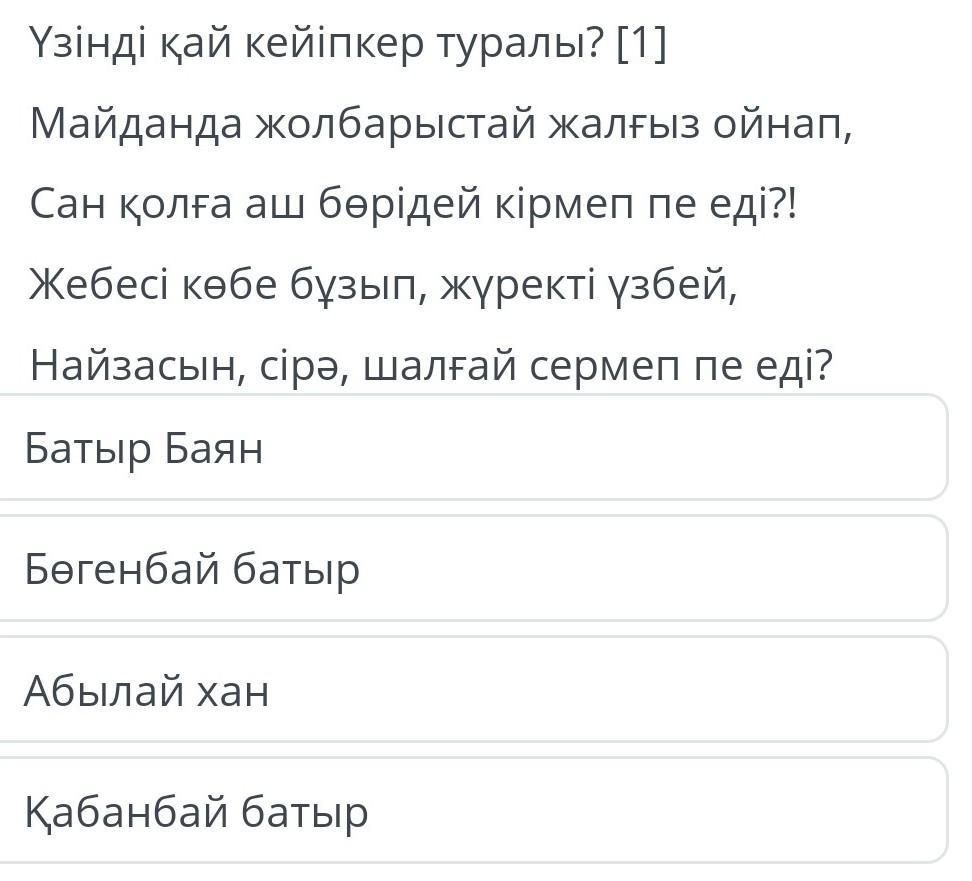
Task: Click the poem line Майданда жолбарыстай жалғыз ойнап
Action: tap(441, 125)
